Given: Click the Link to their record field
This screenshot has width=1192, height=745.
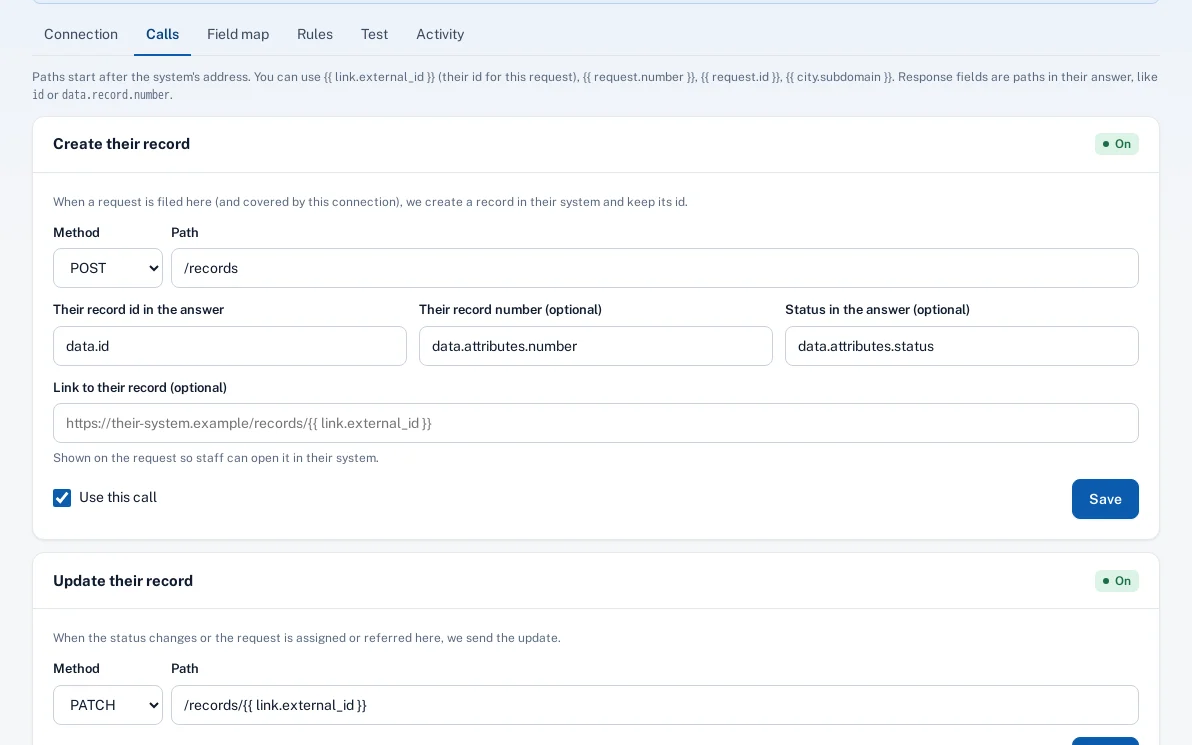Looking at the screenshot, I should [596, 423].
